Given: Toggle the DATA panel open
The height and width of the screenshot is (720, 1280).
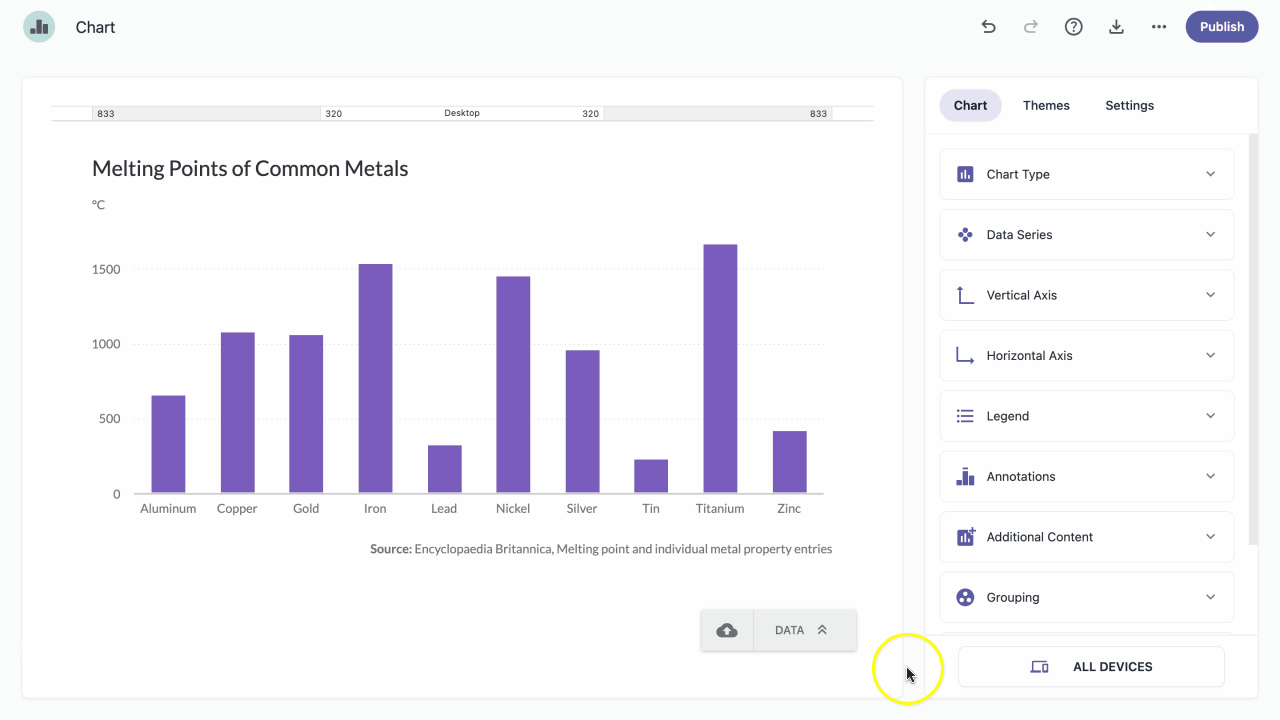Looking at the screenshot, I should [805, 630].
